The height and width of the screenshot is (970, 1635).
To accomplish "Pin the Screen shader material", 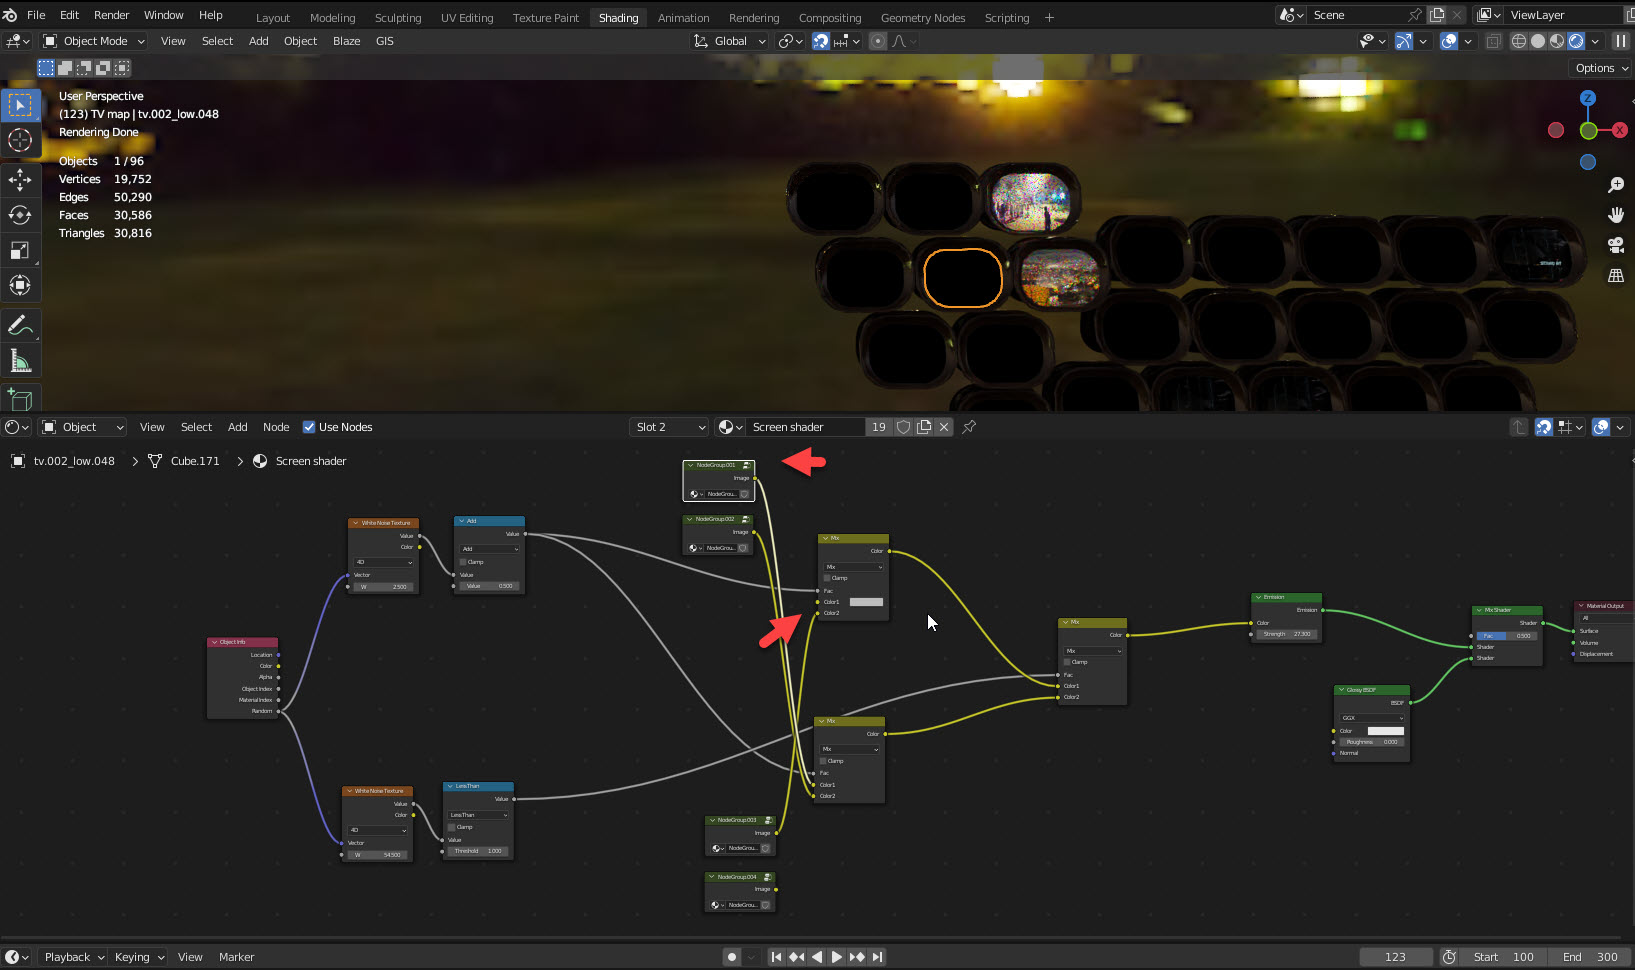I will 969,427.
